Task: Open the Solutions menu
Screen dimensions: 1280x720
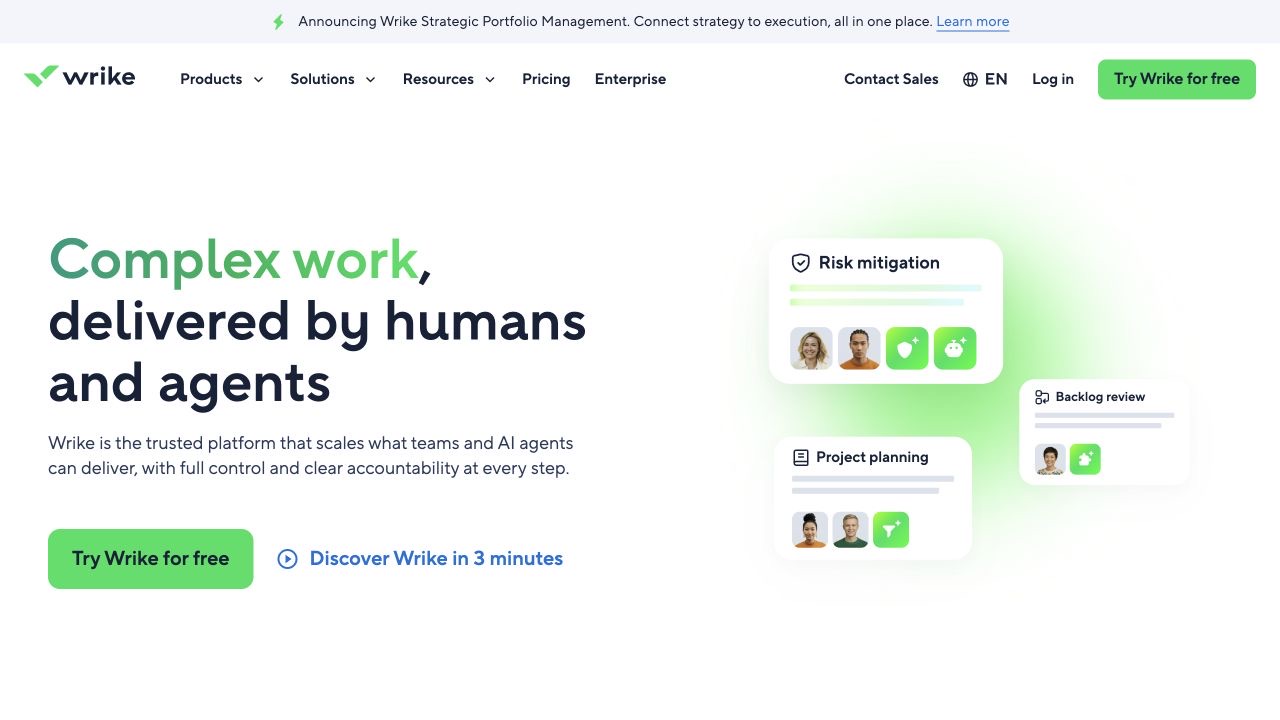Action: (333, 79)
